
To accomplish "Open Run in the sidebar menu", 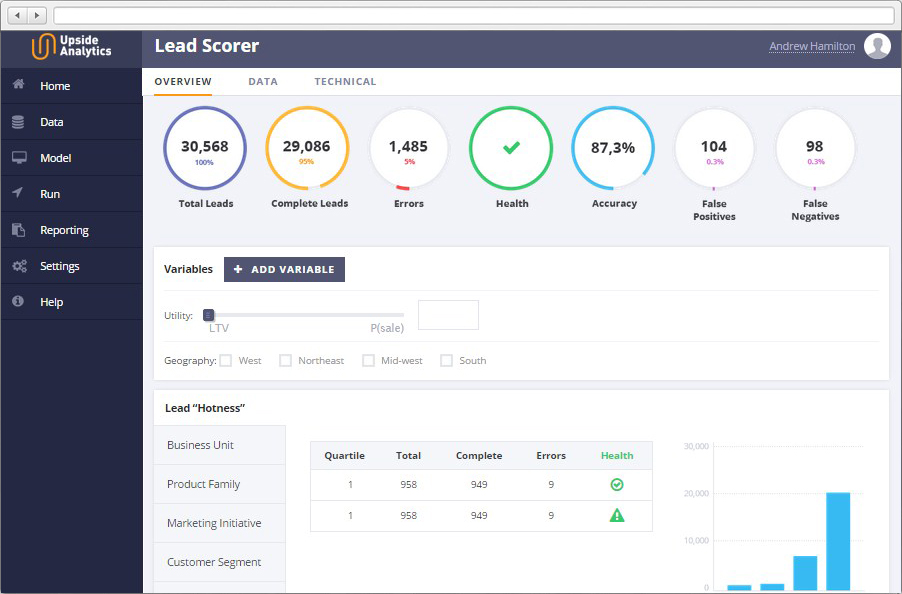I will click(71, 194).
